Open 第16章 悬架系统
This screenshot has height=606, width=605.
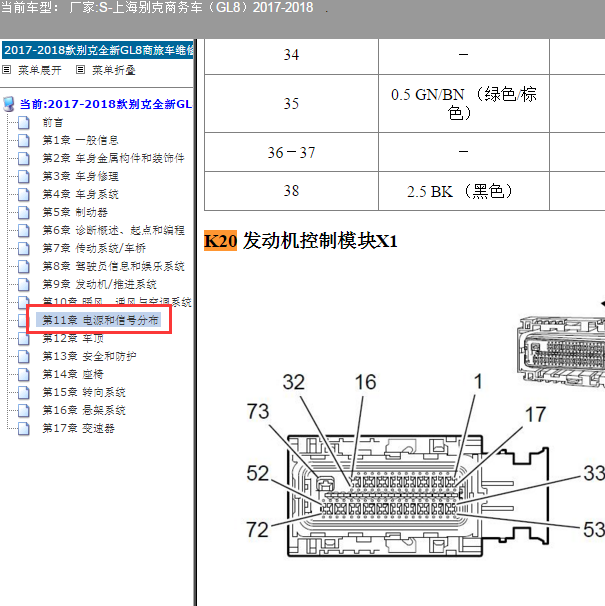(x=84, y=410)
